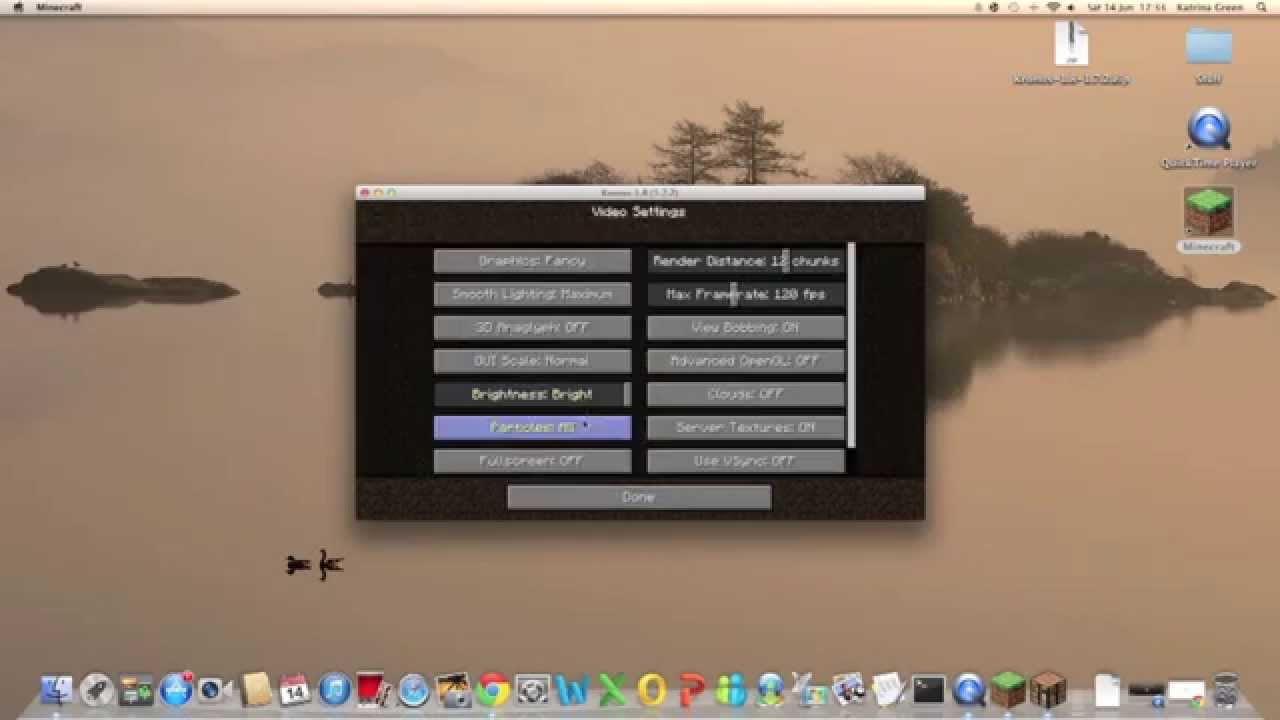Open the Minecraft menu bar item
Screen dimensions: 1280x720
click(59, 7)
